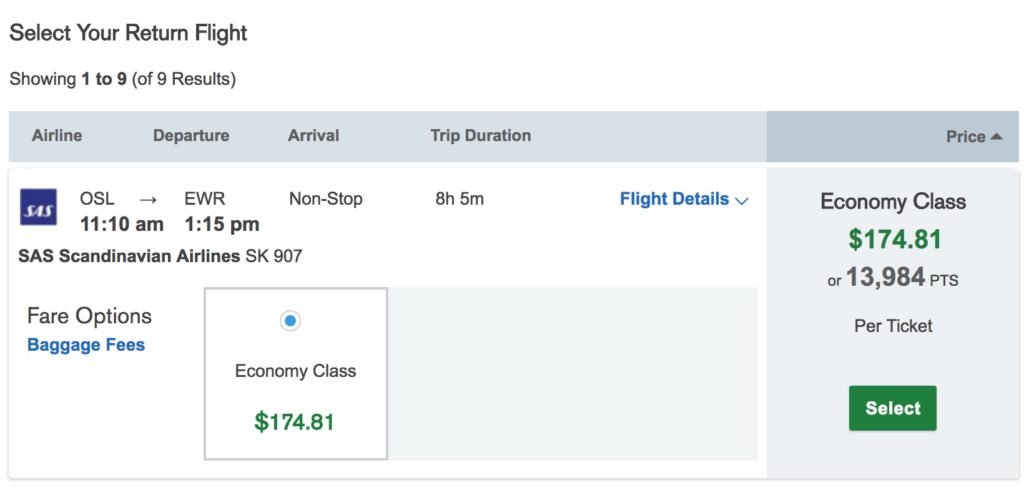Image resolution: width=1024 pixels, height=488 pixels.
Task: Click the SAS Scandinavian Airlines SK 907 text
Action: (160, 256)
